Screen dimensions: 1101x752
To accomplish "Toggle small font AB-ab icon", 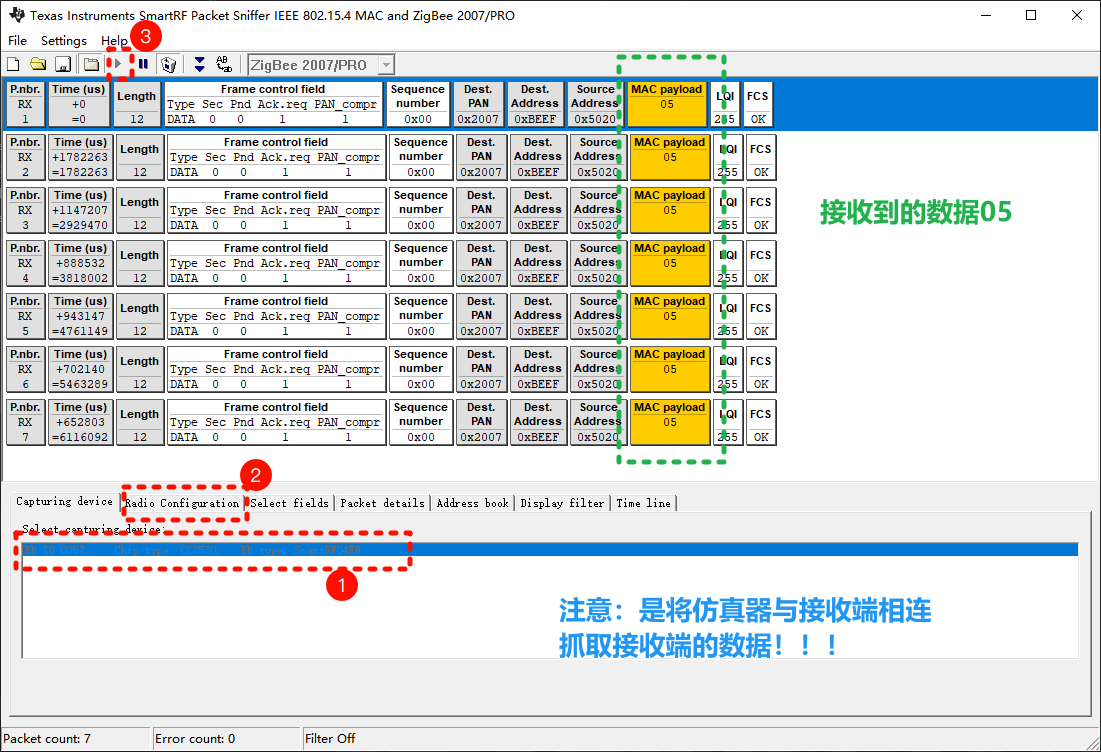I will pos(224,65).
